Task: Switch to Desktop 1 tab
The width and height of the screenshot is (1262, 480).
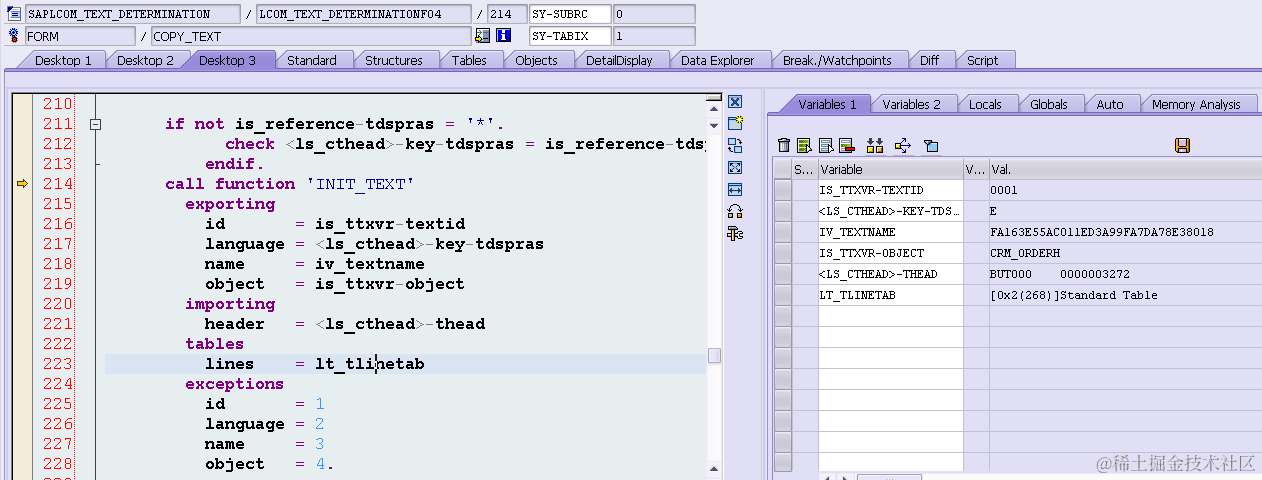Action: coord(63,60)
